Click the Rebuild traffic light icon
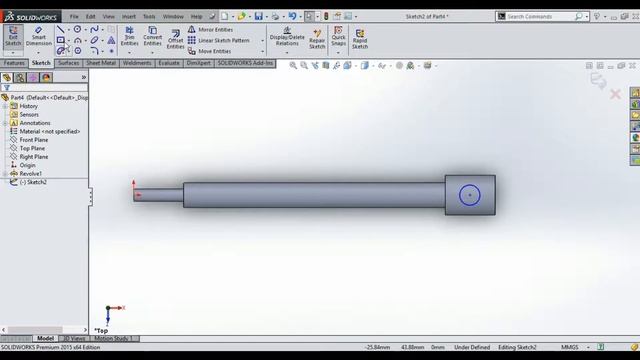 (x=326, y=16)
